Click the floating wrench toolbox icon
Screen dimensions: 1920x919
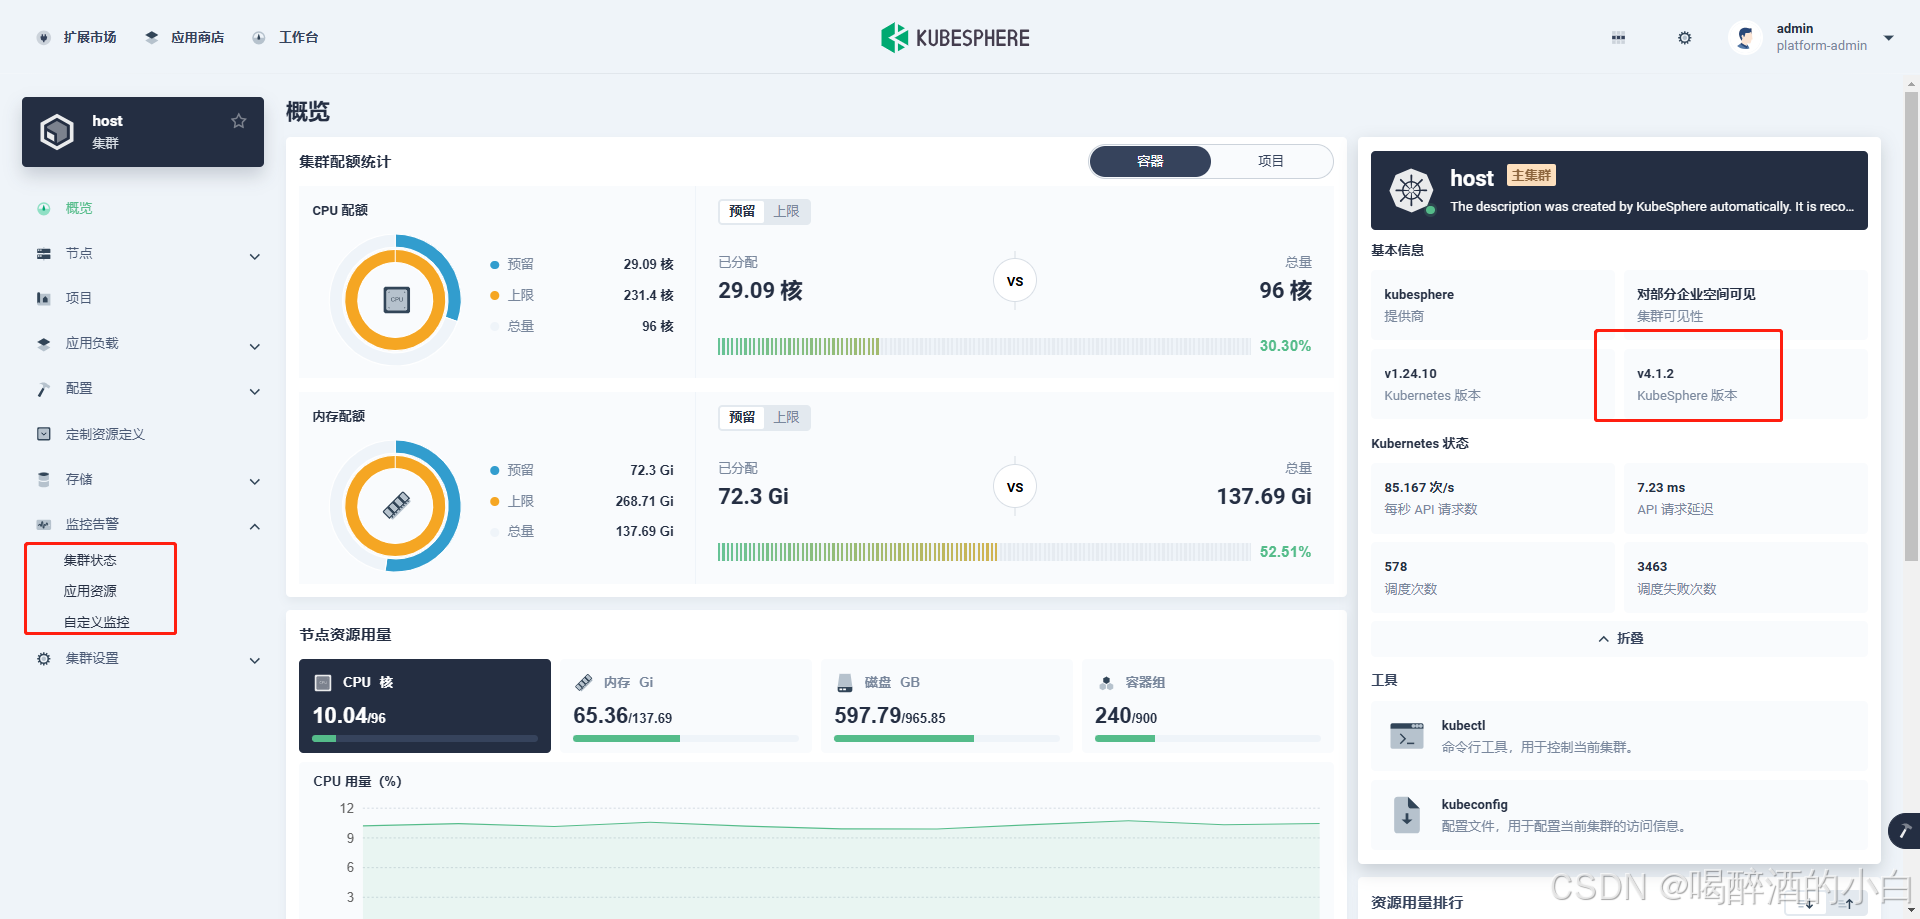1903,831
